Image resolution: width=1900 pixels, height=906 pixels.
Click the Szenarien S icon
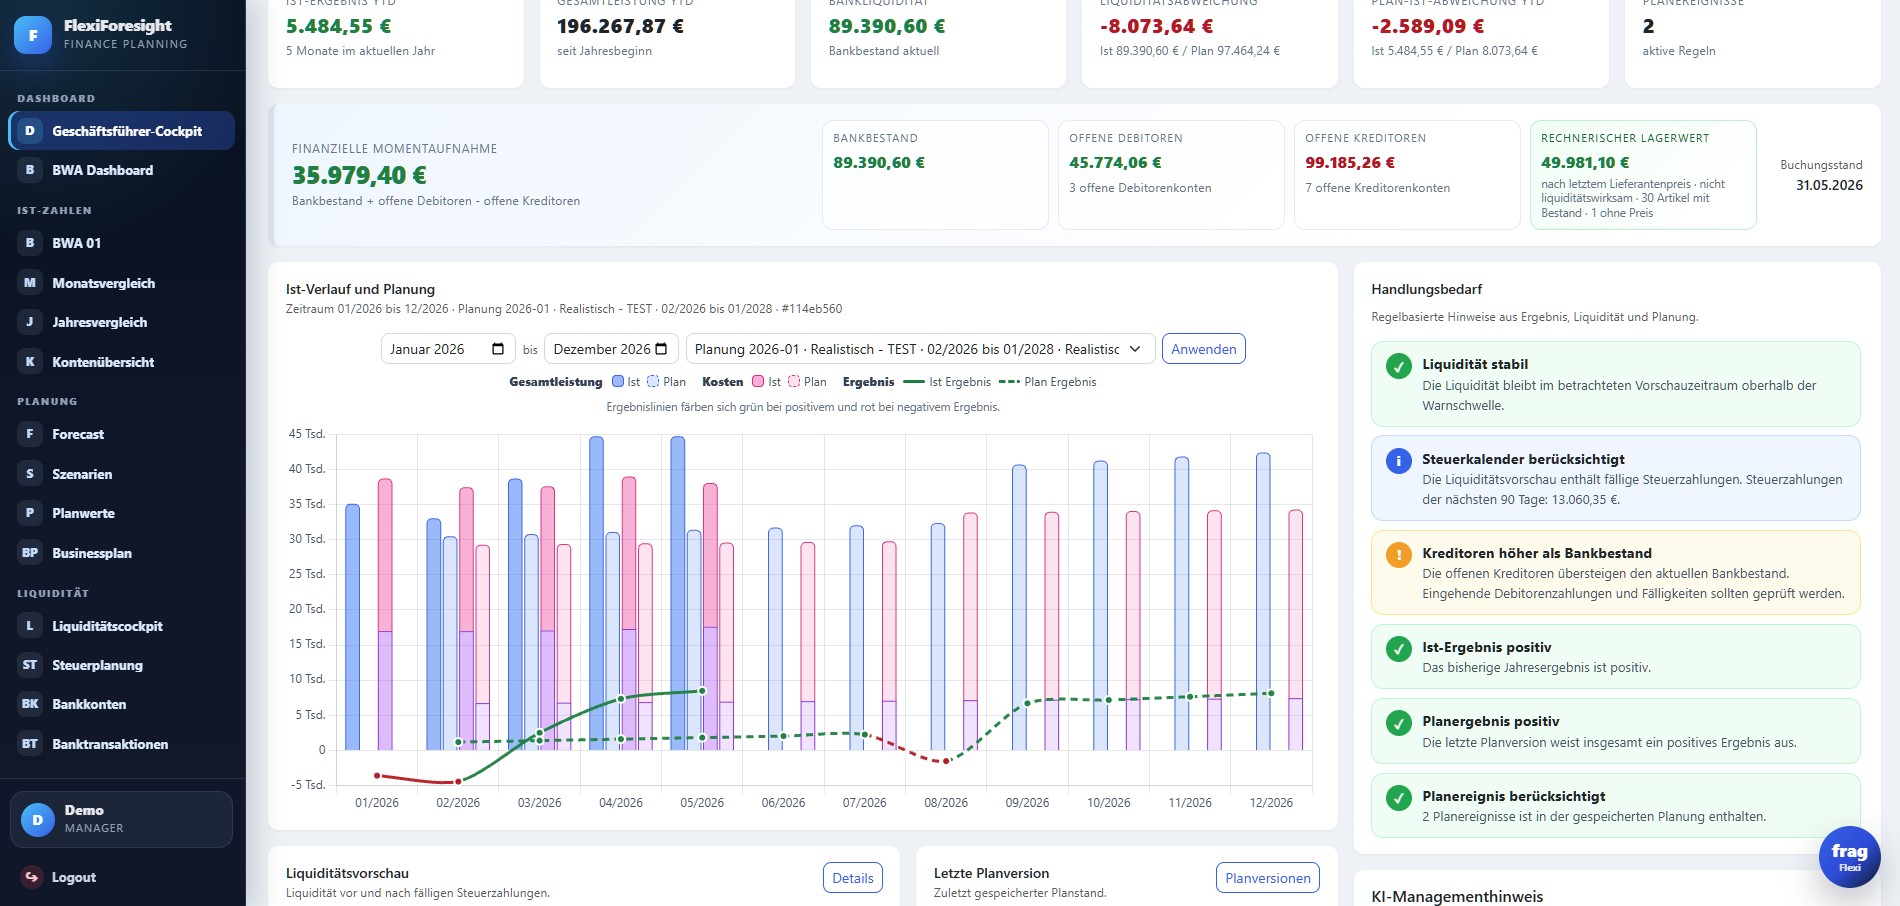[x=30, y=474]
